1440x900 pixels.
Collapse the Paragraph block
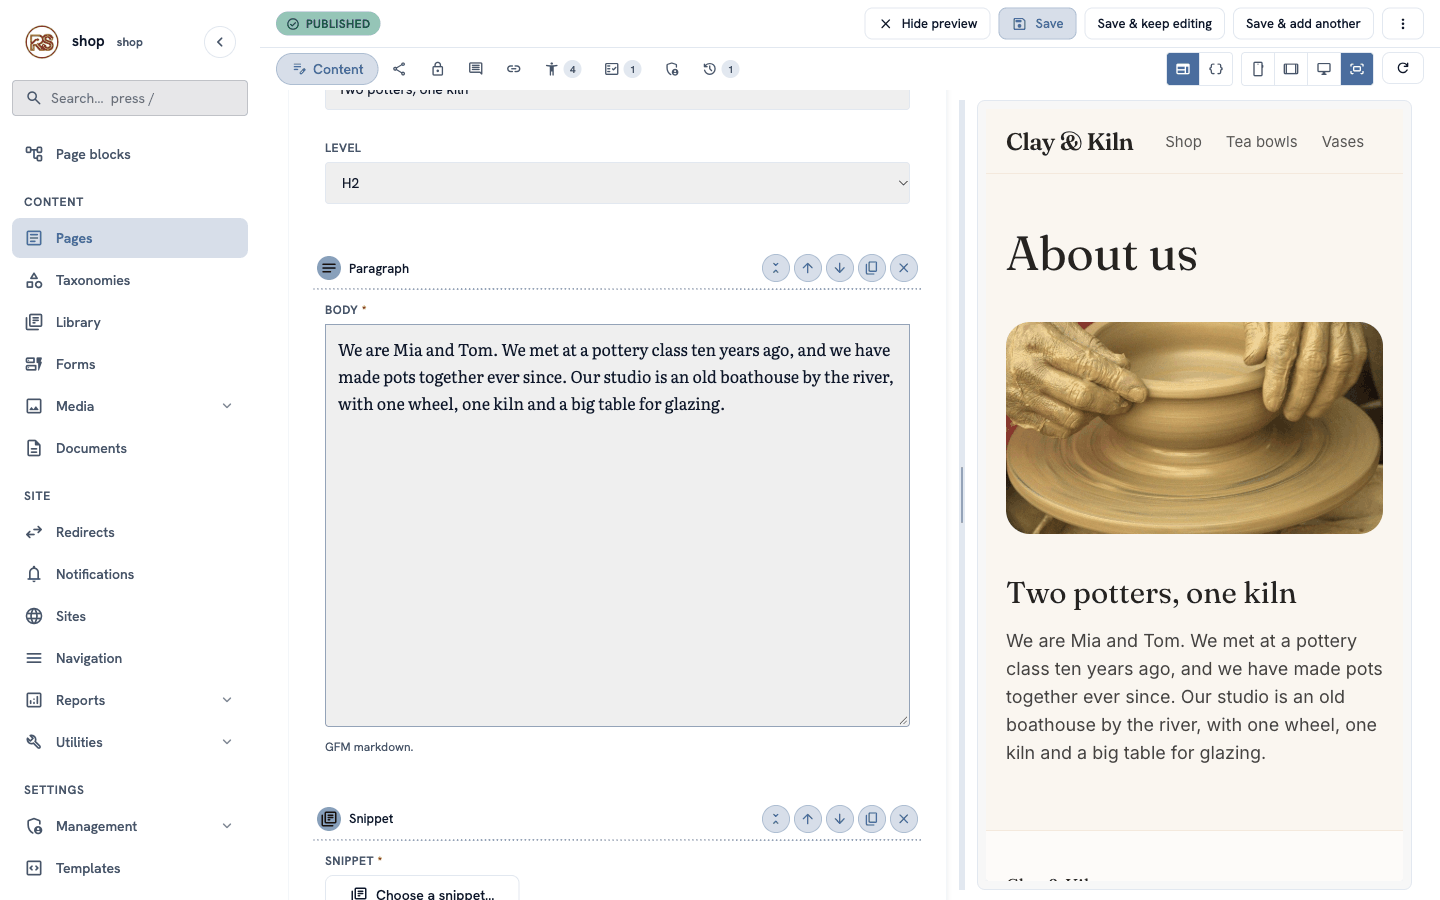tap(776, 268)
